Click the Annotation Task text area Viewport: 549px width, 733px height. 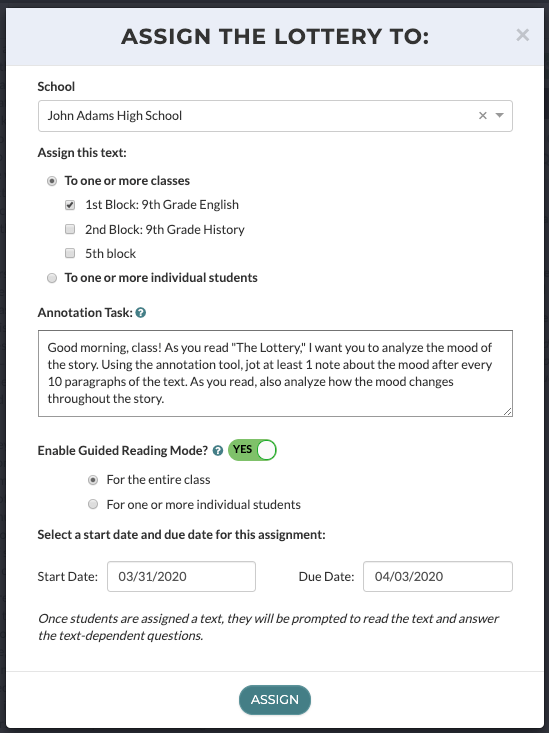click(x=275, y=373)
